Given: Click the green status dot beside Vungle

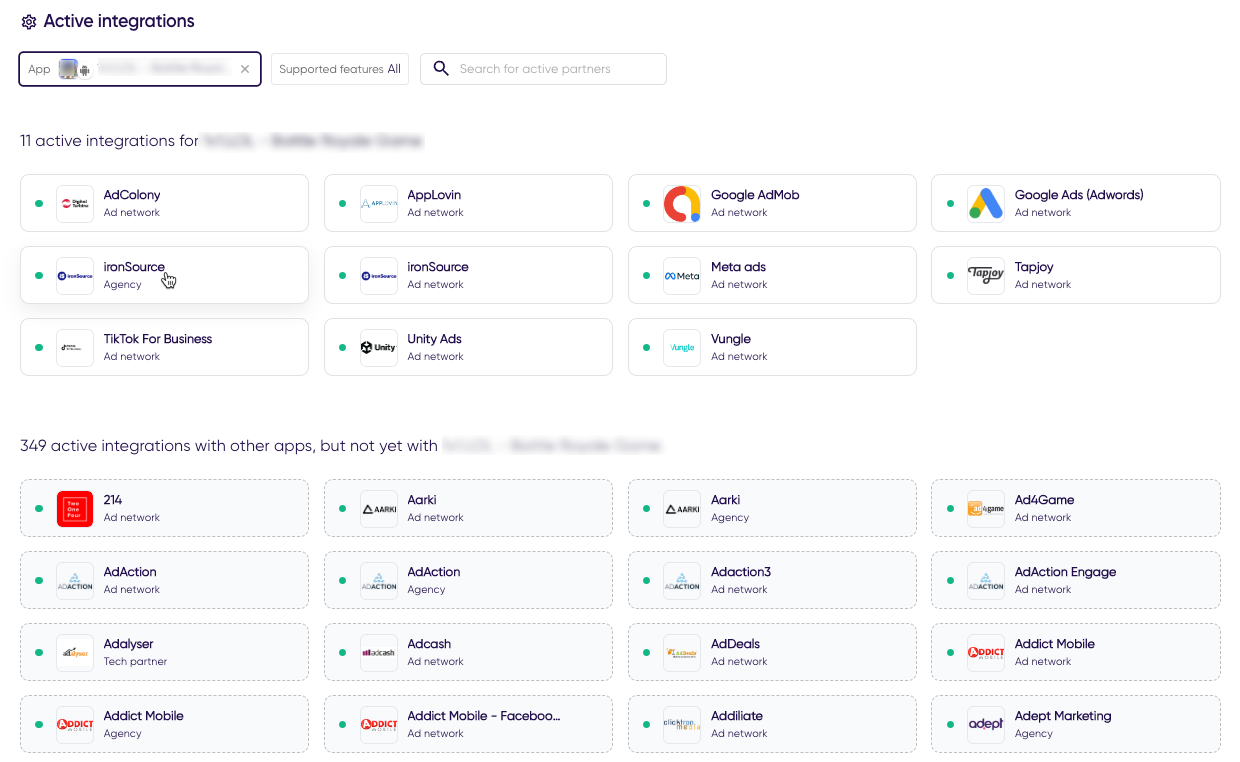Looking at the screenshot, I should click(646, 347).
